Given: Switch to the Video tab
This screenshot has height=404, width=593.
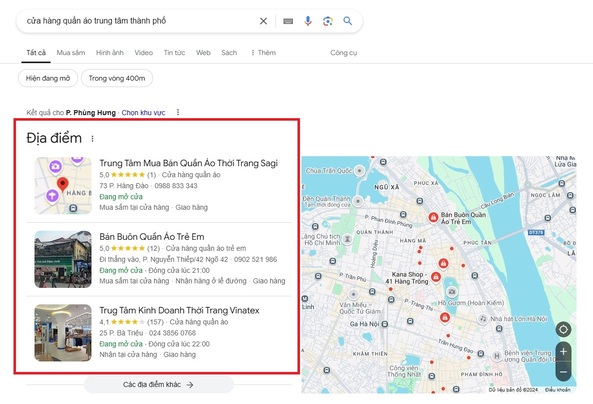Looking at the screenshot, I should coord(144,53).
